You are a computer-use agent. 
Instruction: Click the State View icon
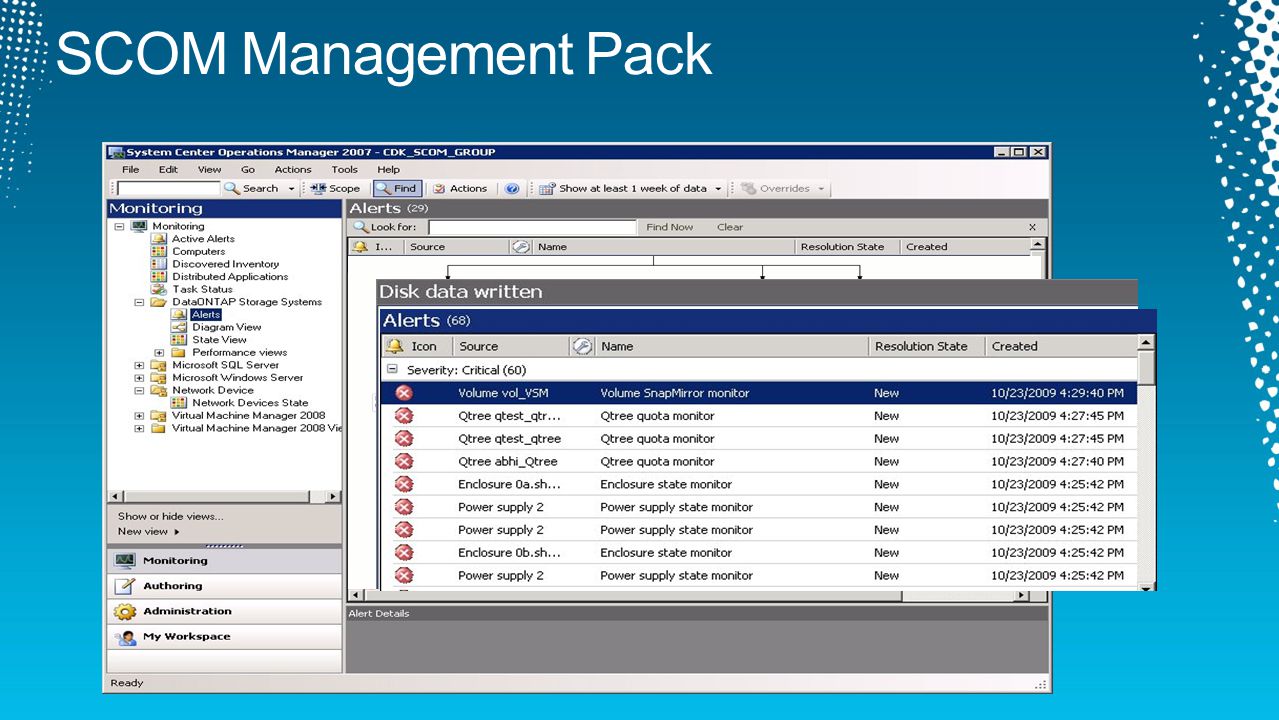click(179, 340)
